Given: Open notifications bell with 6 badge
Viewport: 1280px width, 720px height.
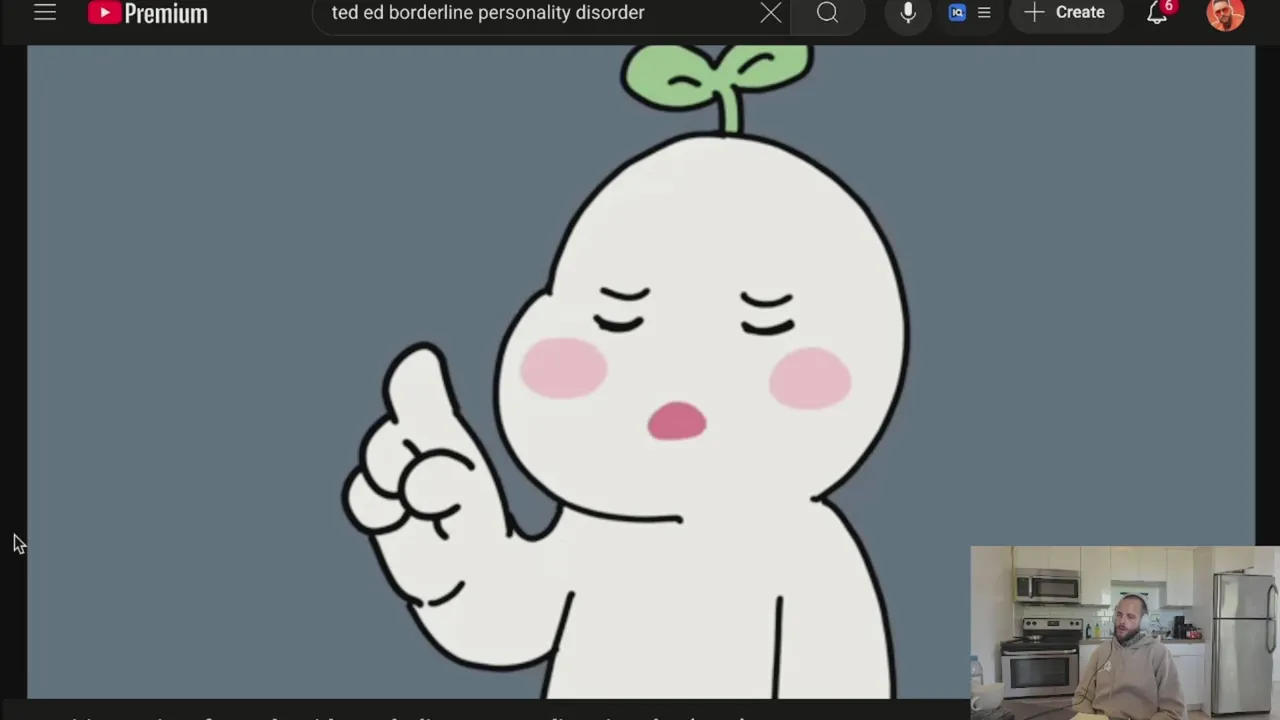Looking at the screenshot, I should coord(1158,13).
